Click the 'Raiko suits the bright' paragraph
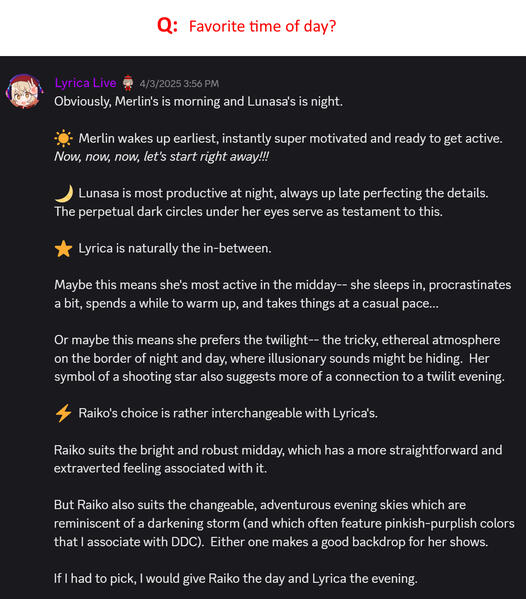Image resolution: width=526 pixels, height=599 pixels. click(x=278, y=459)
